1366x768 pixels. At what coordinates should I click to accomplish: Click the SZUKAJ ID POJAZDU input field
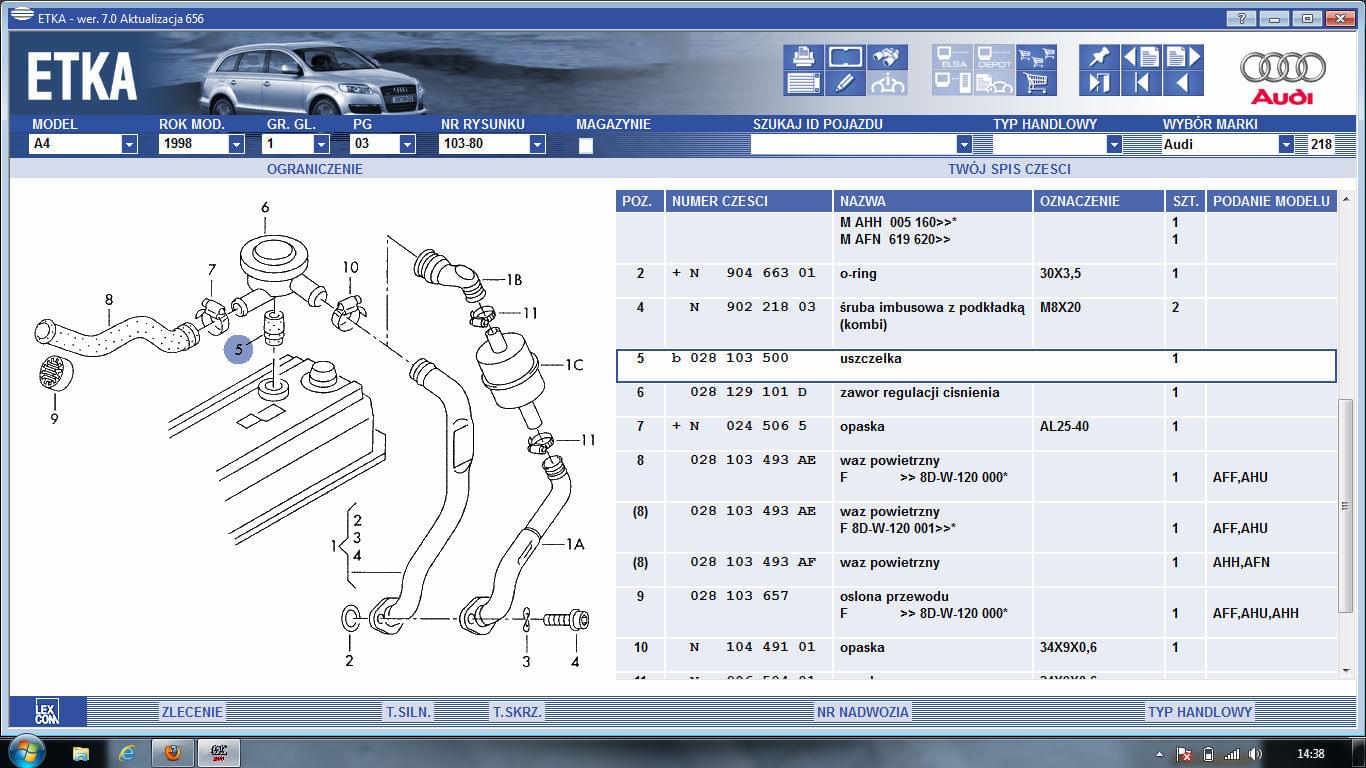[853, 145]
